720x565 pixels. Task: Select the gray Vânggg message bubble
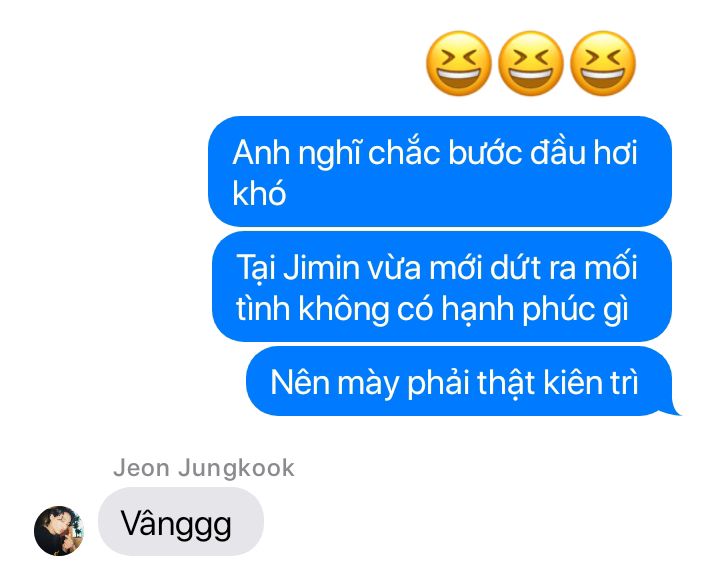coord(181,521)
